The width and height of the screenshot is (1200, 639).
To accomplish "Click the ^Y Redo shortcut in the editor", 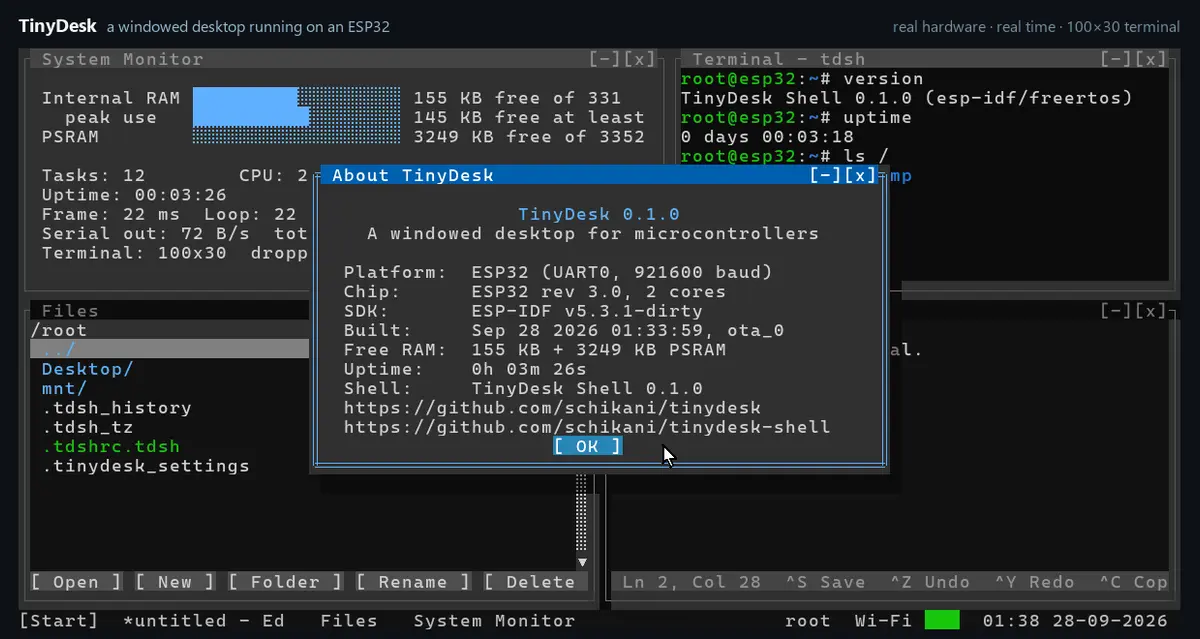I will click(1034, 582).
